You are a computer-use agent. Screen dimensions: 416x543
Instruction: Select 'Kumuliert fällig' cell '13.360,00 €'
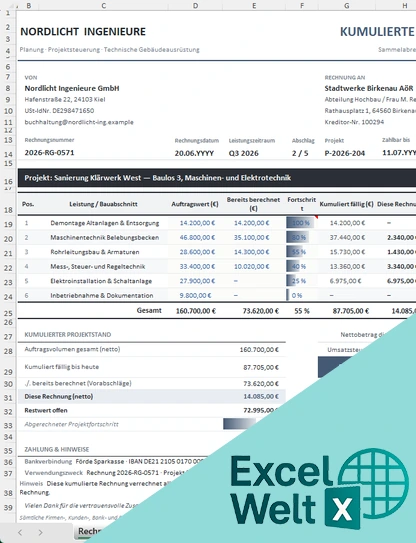tap(347, 267)
